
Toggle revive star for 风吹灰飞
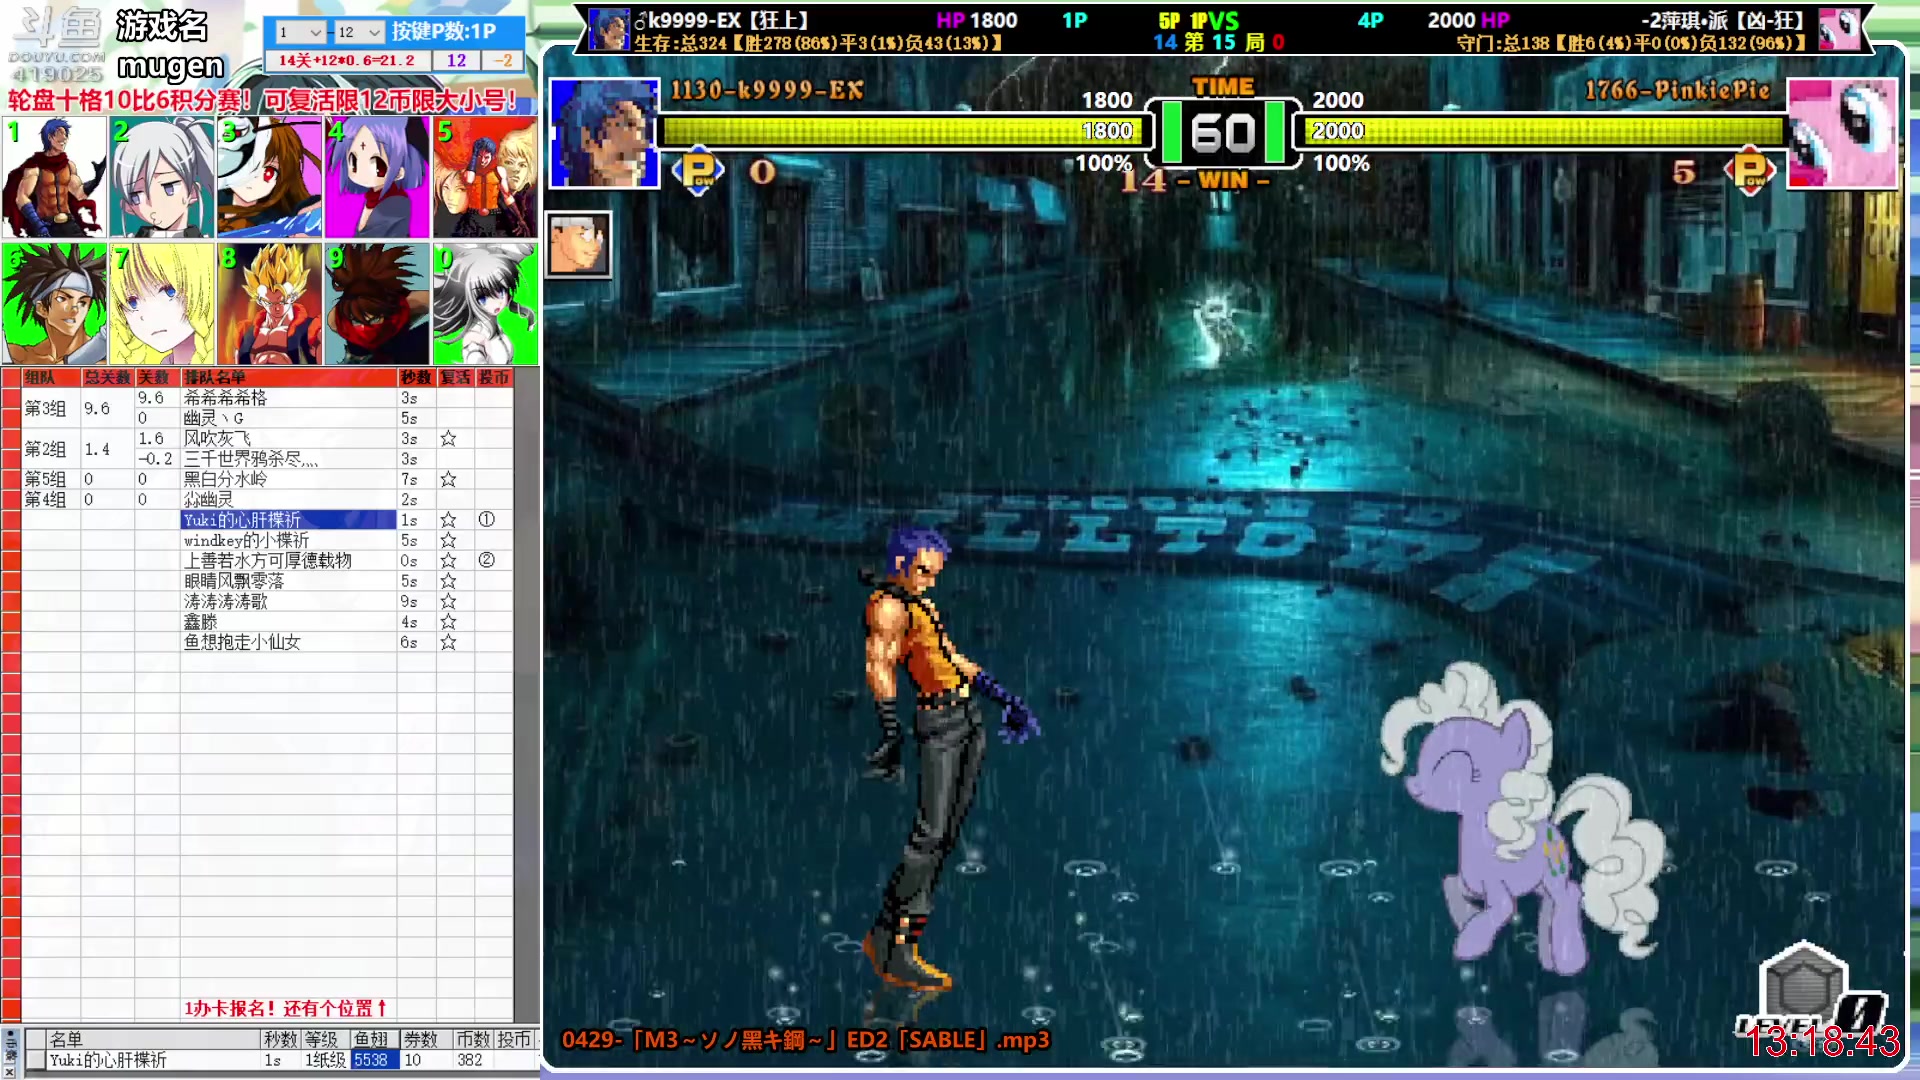click(x=448, y=438)
